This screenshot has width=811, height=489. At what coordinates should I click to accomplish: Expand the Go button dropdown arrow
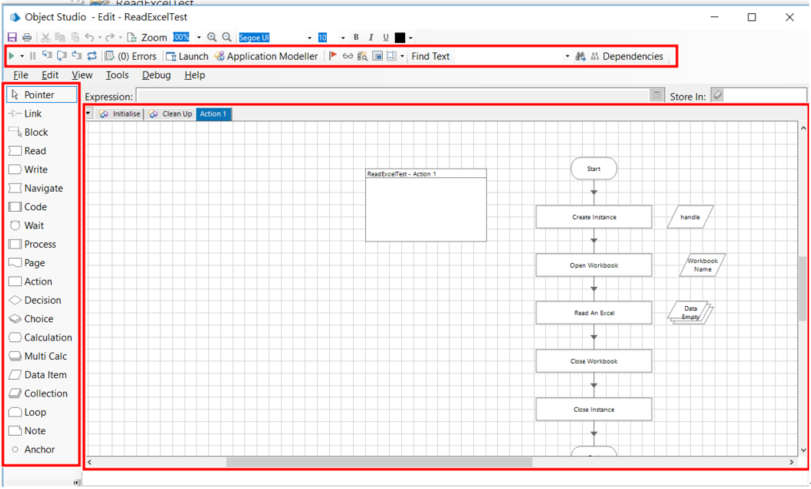tap(22, 56)
